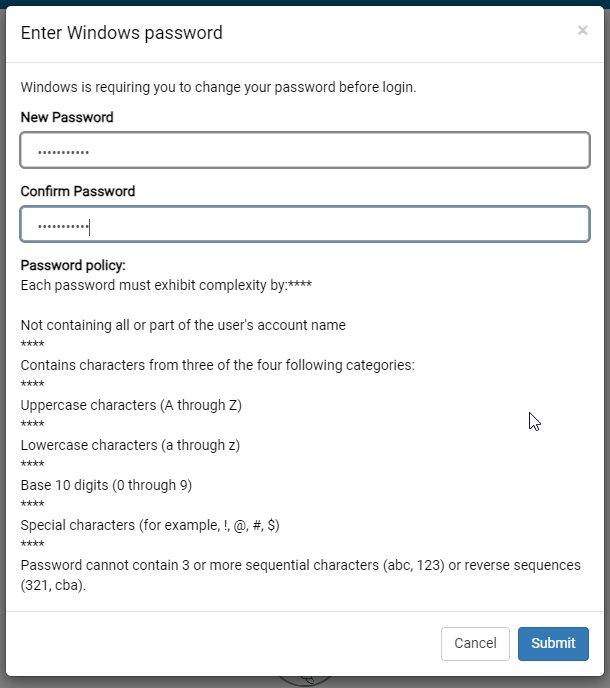
Task: Click the Submit button
Action: click(x=553, y=643)
